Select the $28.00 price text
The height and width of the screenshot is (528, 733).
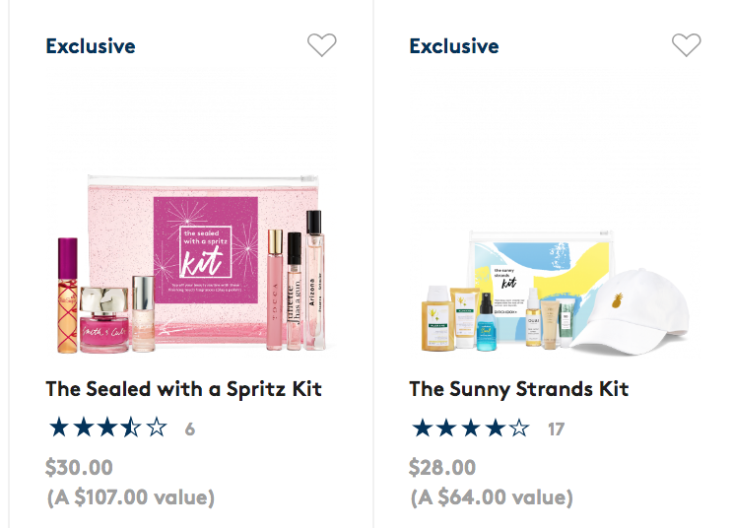(x=443, y=467)
